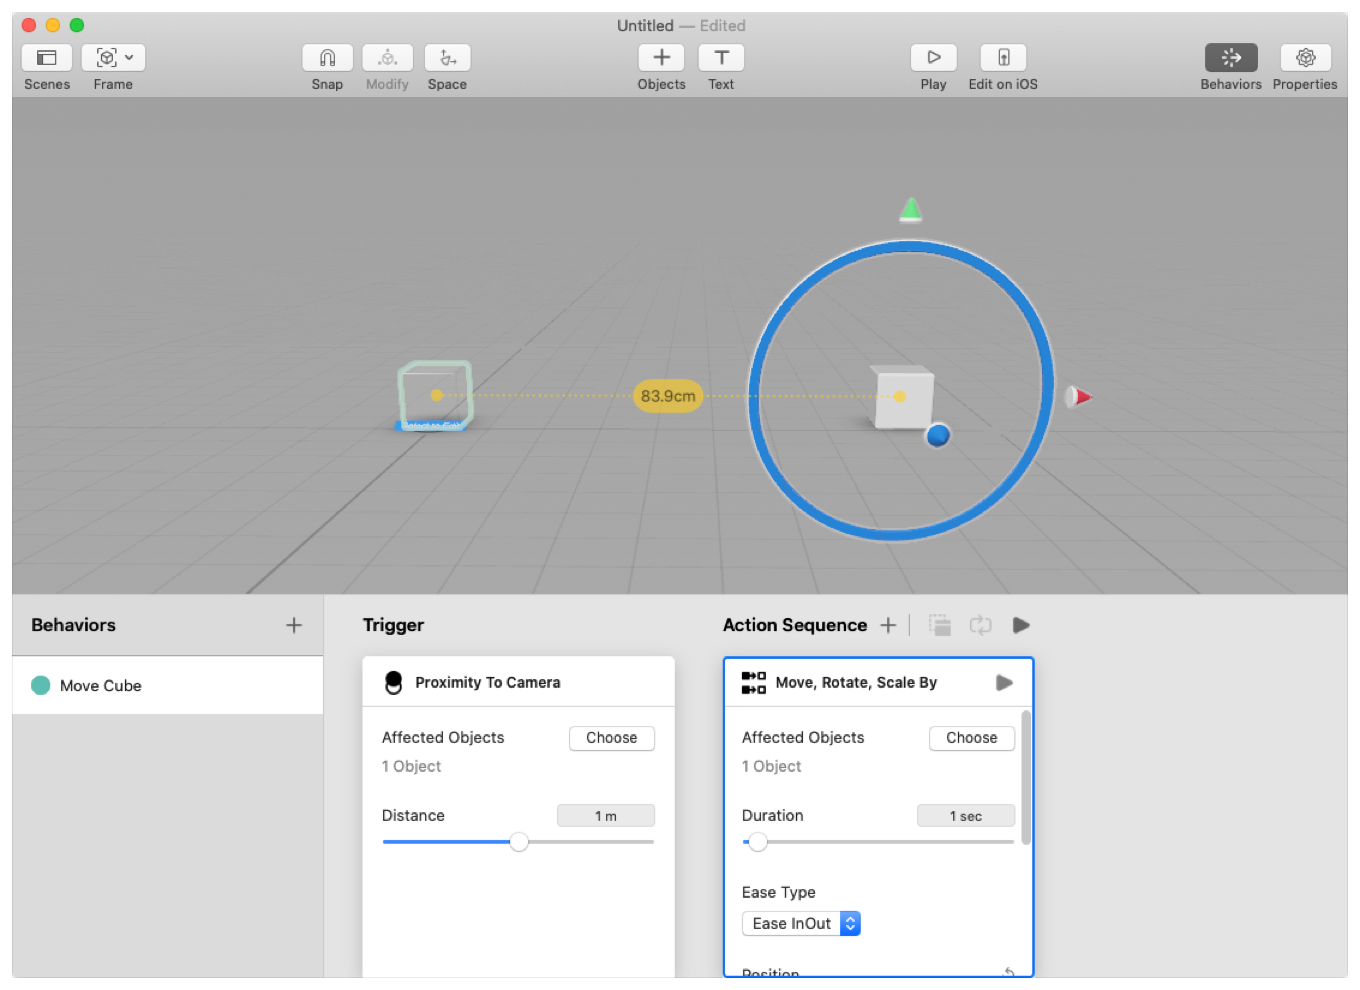Open the Ease Type dropdown showing Ease InOut
The height and width of the screenshot is (990, 1360).
pos(800,923)
